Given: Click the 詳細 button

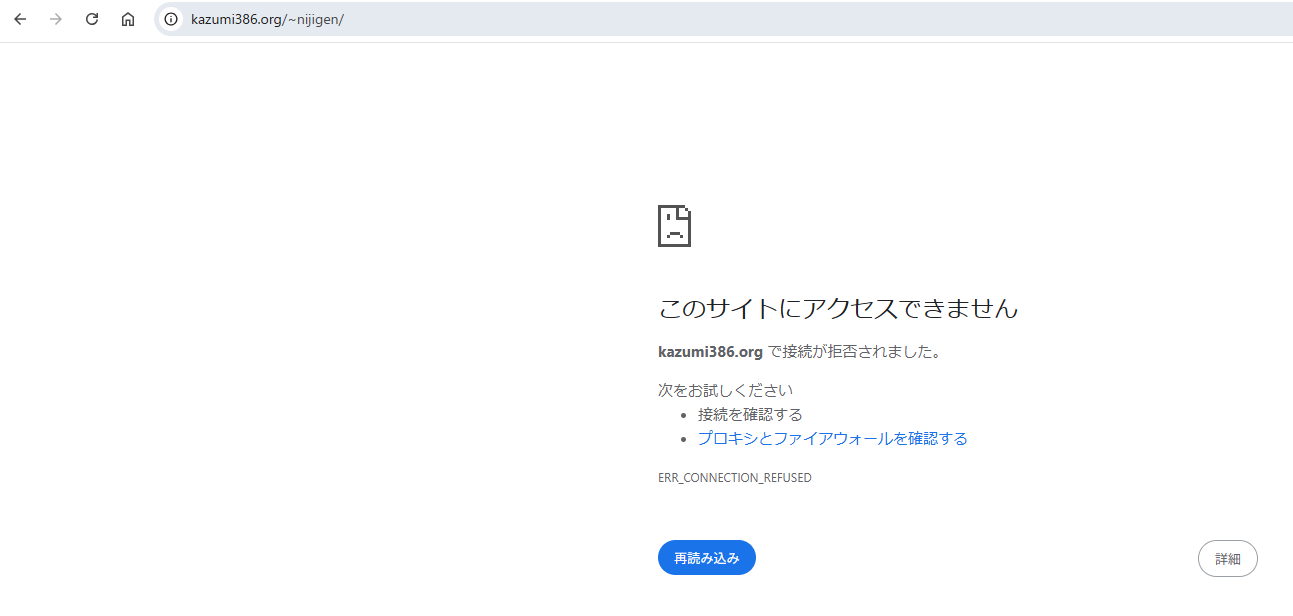Looking at the screenshot, I should coord(1227,558).
